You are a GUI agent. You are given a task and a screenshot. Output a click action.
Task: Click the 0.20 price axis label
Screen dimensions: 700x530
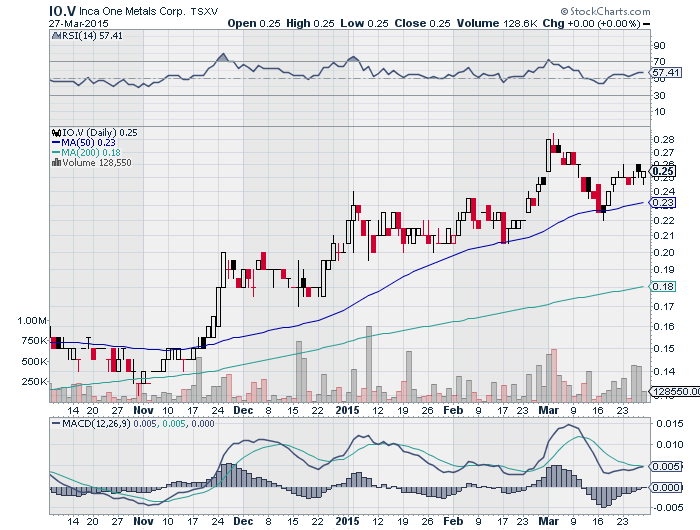click(x=664, y=252)
